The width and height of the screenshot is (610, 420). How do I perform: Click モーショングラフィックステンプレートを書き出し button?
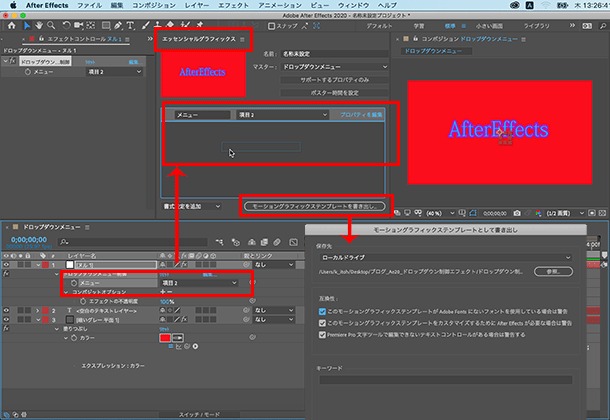315,206
